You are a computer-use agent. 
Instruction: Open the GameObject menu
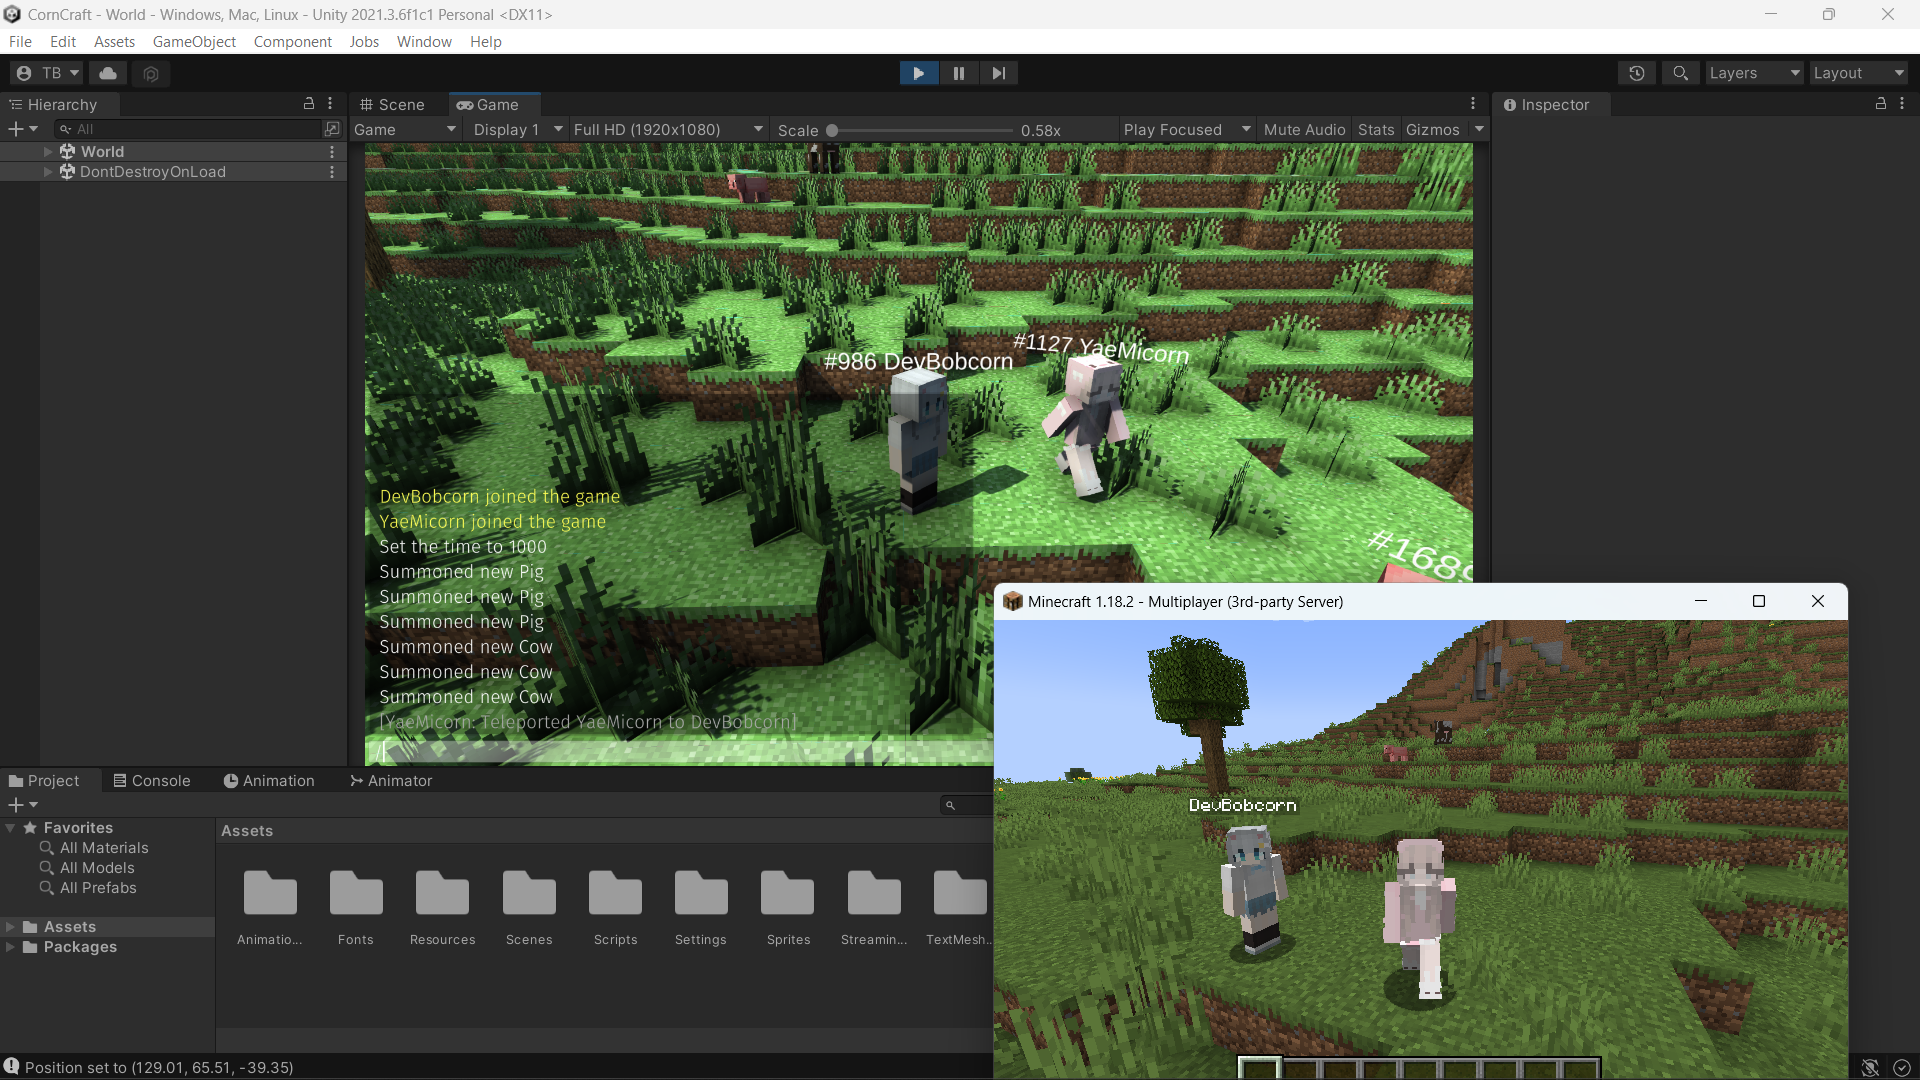coord(194,41)
